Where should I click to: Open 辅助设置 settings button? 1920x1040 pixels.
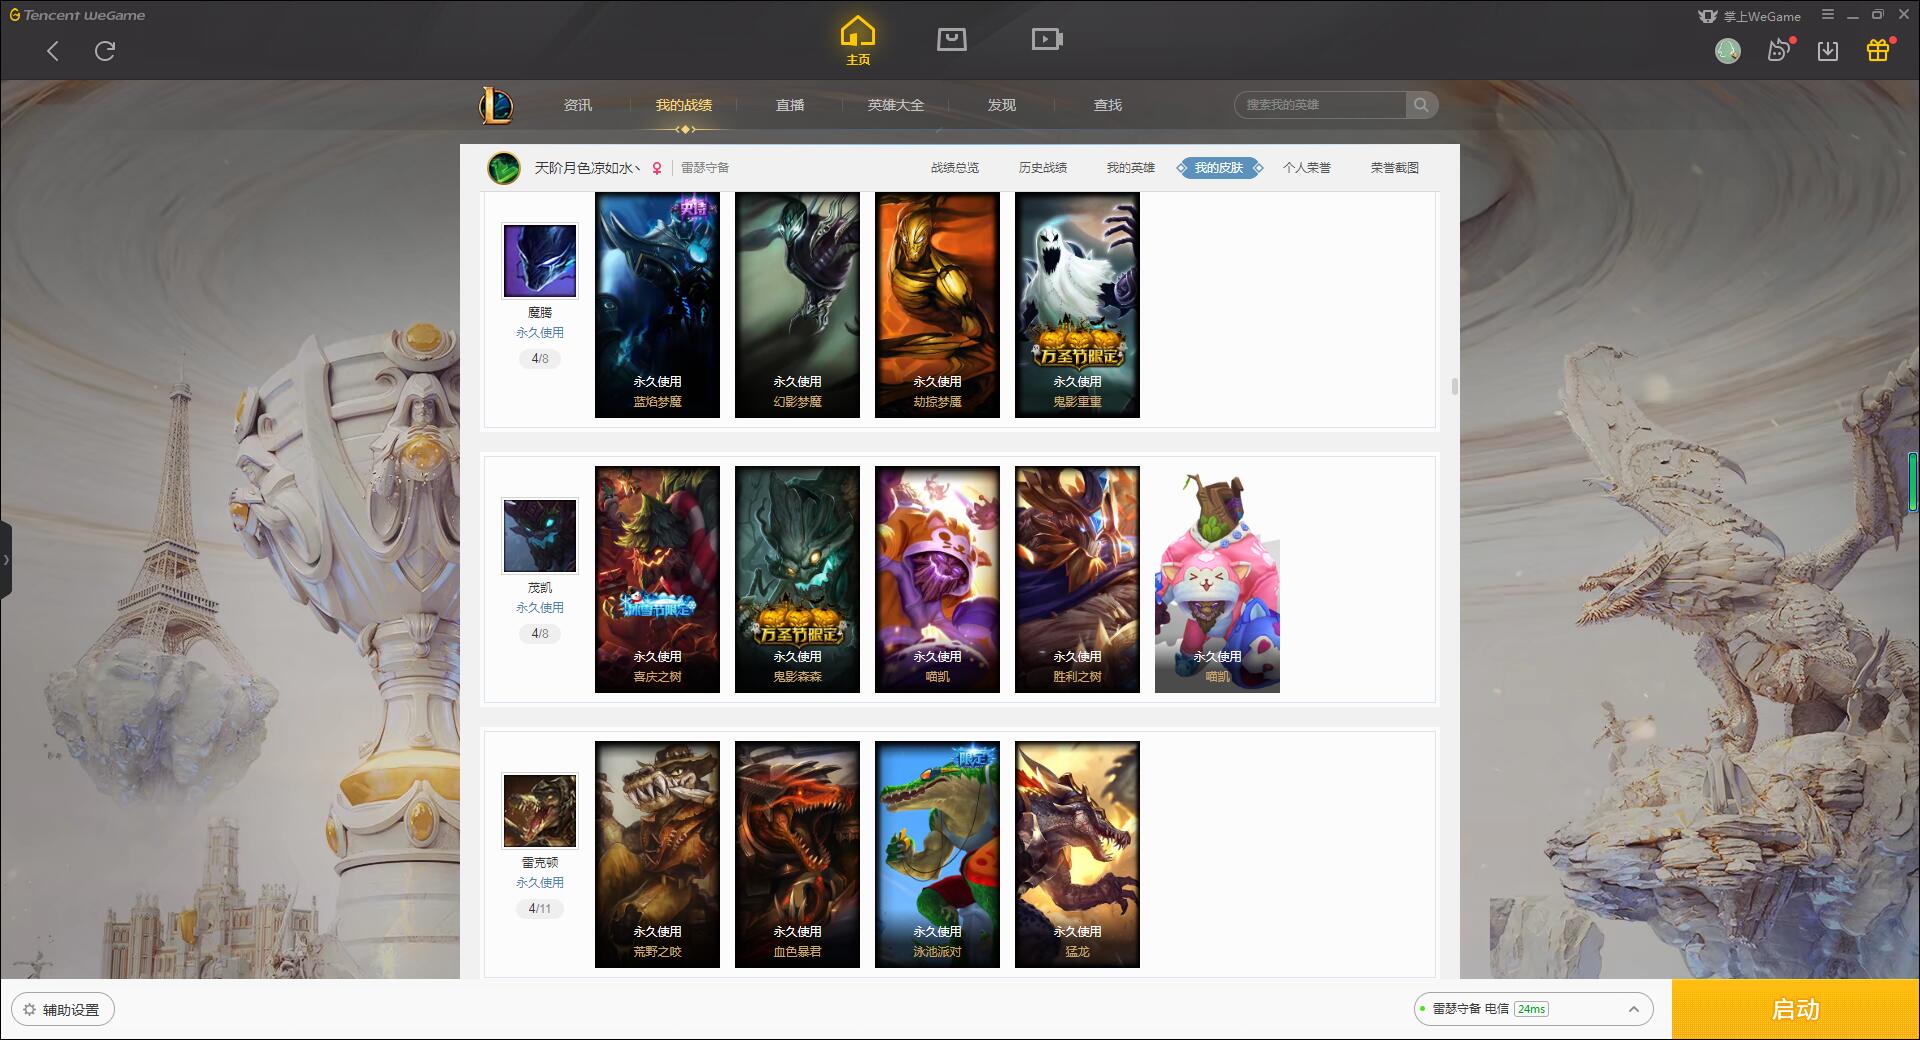click(63, 1010)
